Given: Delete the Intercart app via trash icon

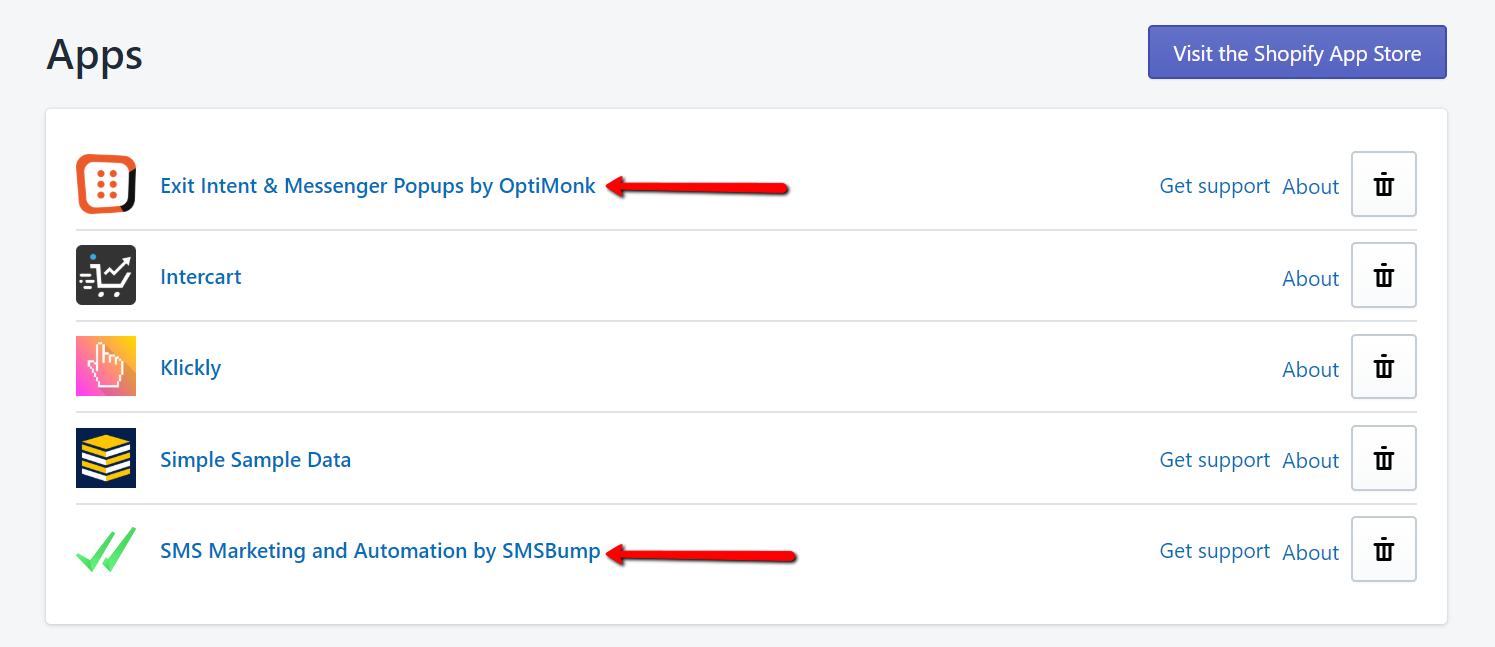Looking at the screenshot, I should tap(1384, 275).
